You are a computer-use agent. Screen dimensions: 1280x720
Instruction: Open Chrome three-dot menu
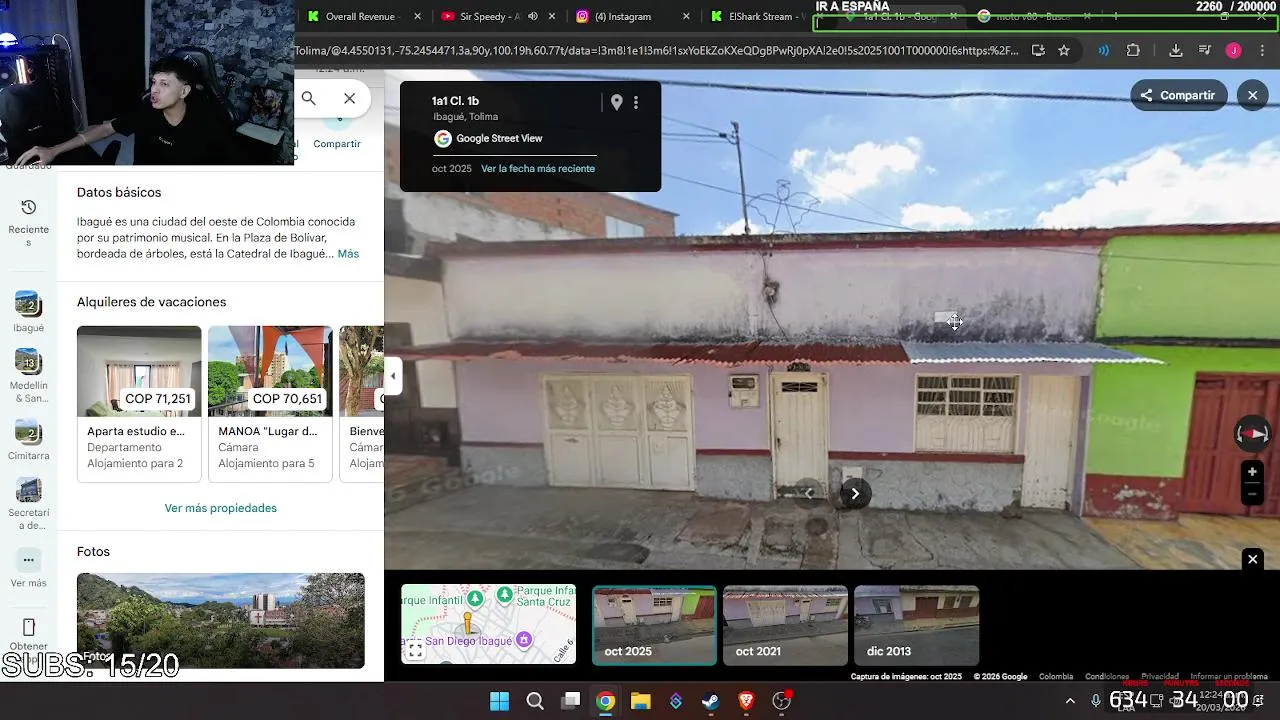tap(1262, 50)
